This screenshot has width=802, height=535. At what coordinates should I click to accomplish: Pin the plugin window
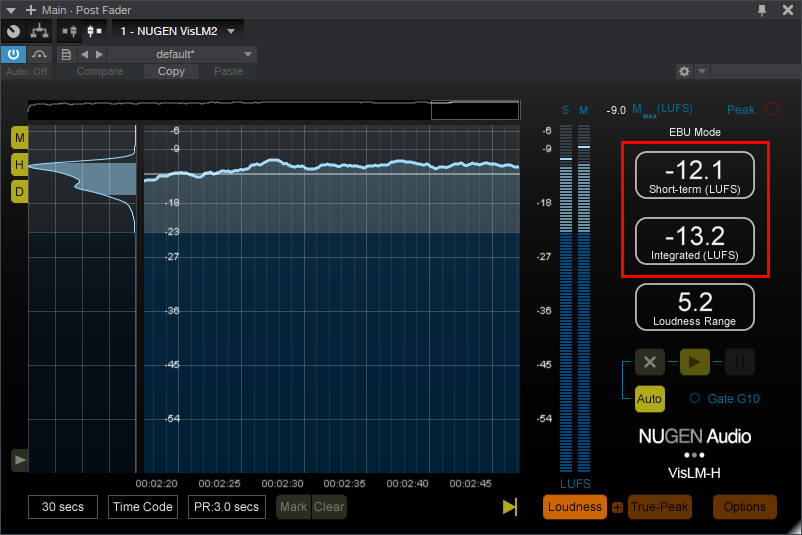click(x=762, y=10)
